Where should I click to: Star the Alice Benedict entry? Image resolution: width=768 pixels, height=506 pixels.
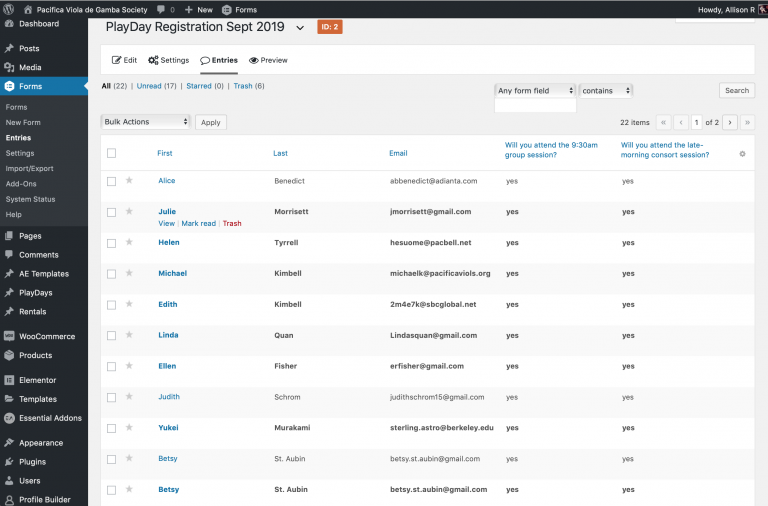pyautogui.click(x=129, y=180)
